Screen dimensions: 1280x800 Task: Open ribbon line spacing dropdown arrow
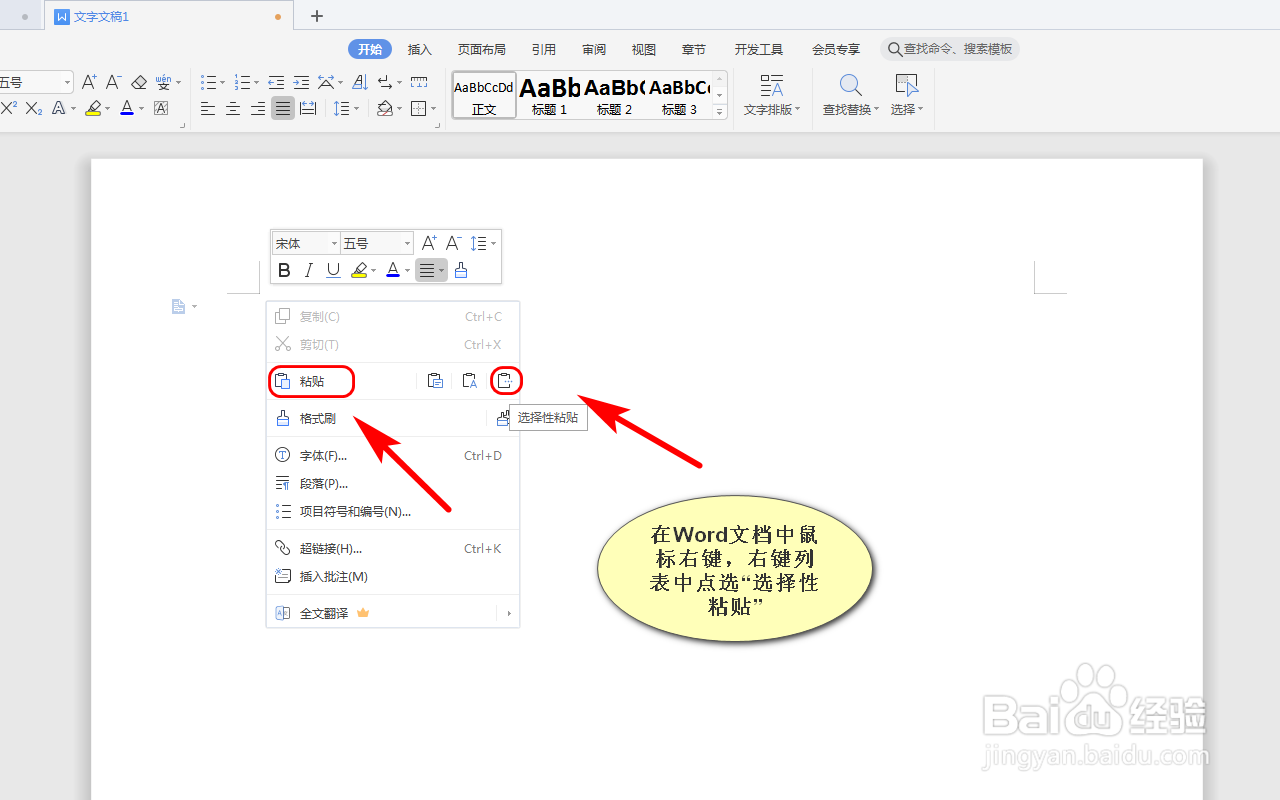point(356,109)
